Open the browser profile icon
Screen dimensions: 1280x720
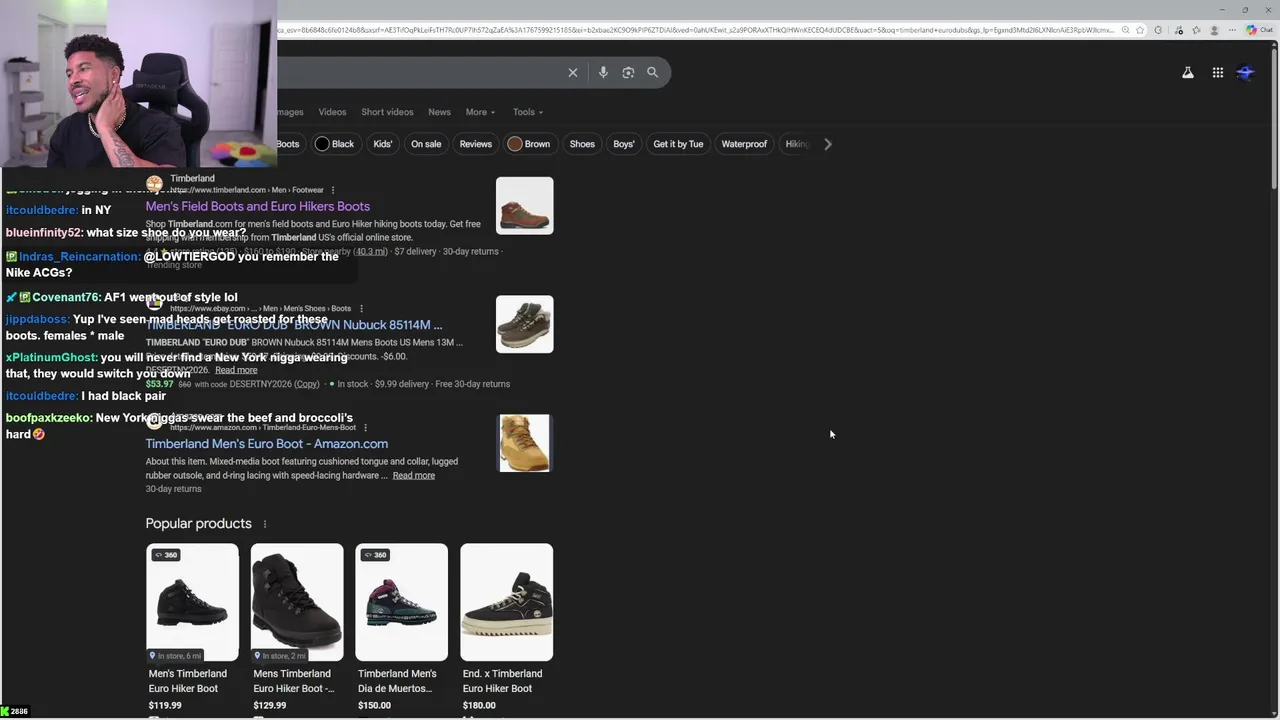point(1215,30)
